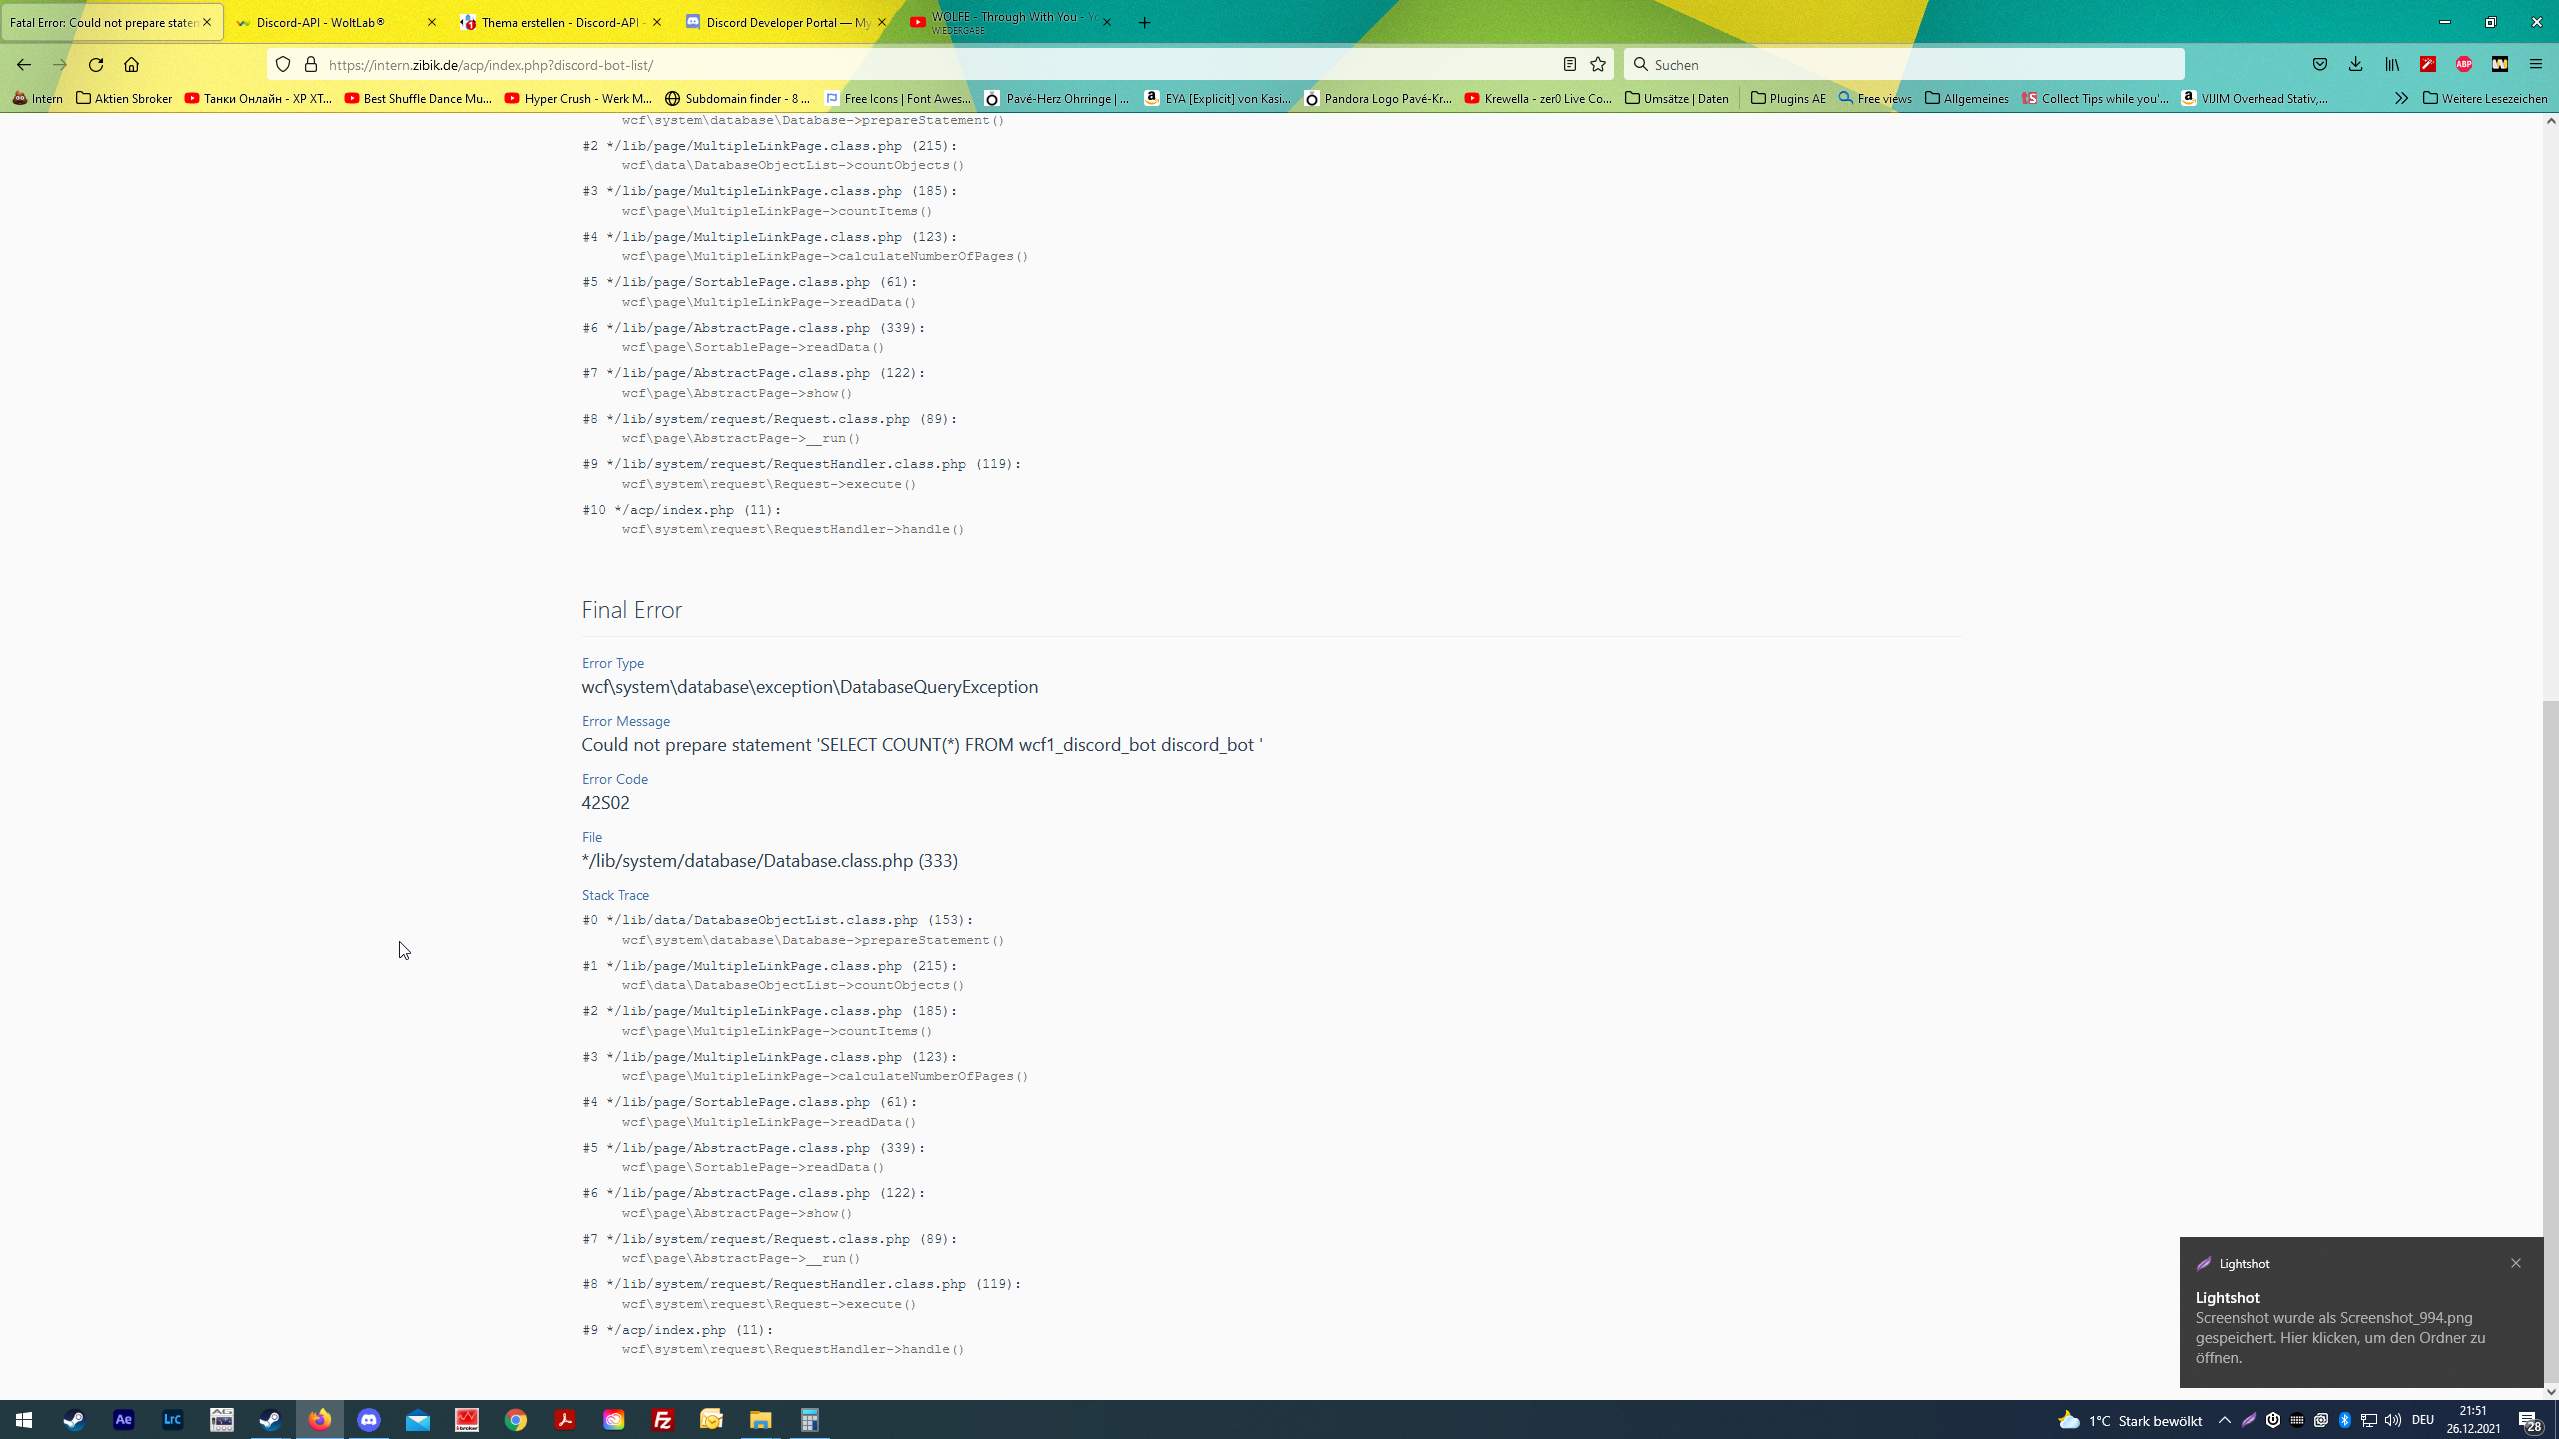
Task: Expand hidden system tray icons
Action: [2224, 1420]
